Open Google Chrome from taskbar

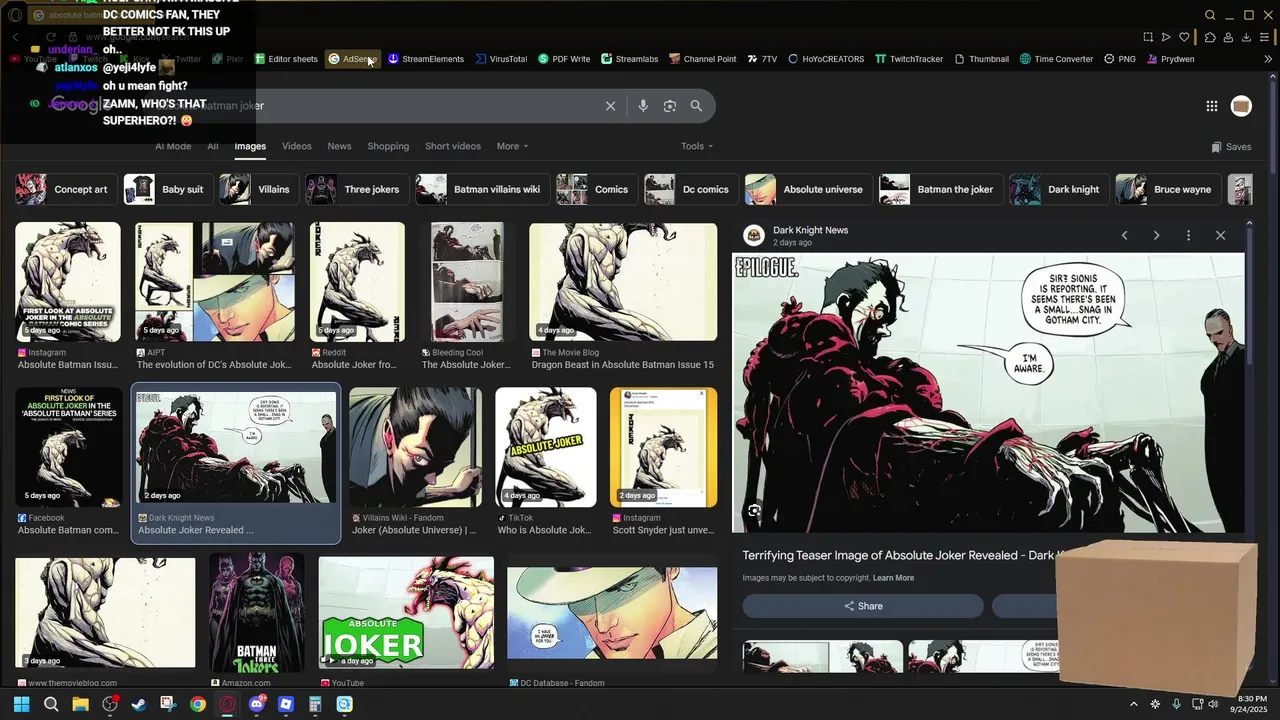click(x=198, y=704)
